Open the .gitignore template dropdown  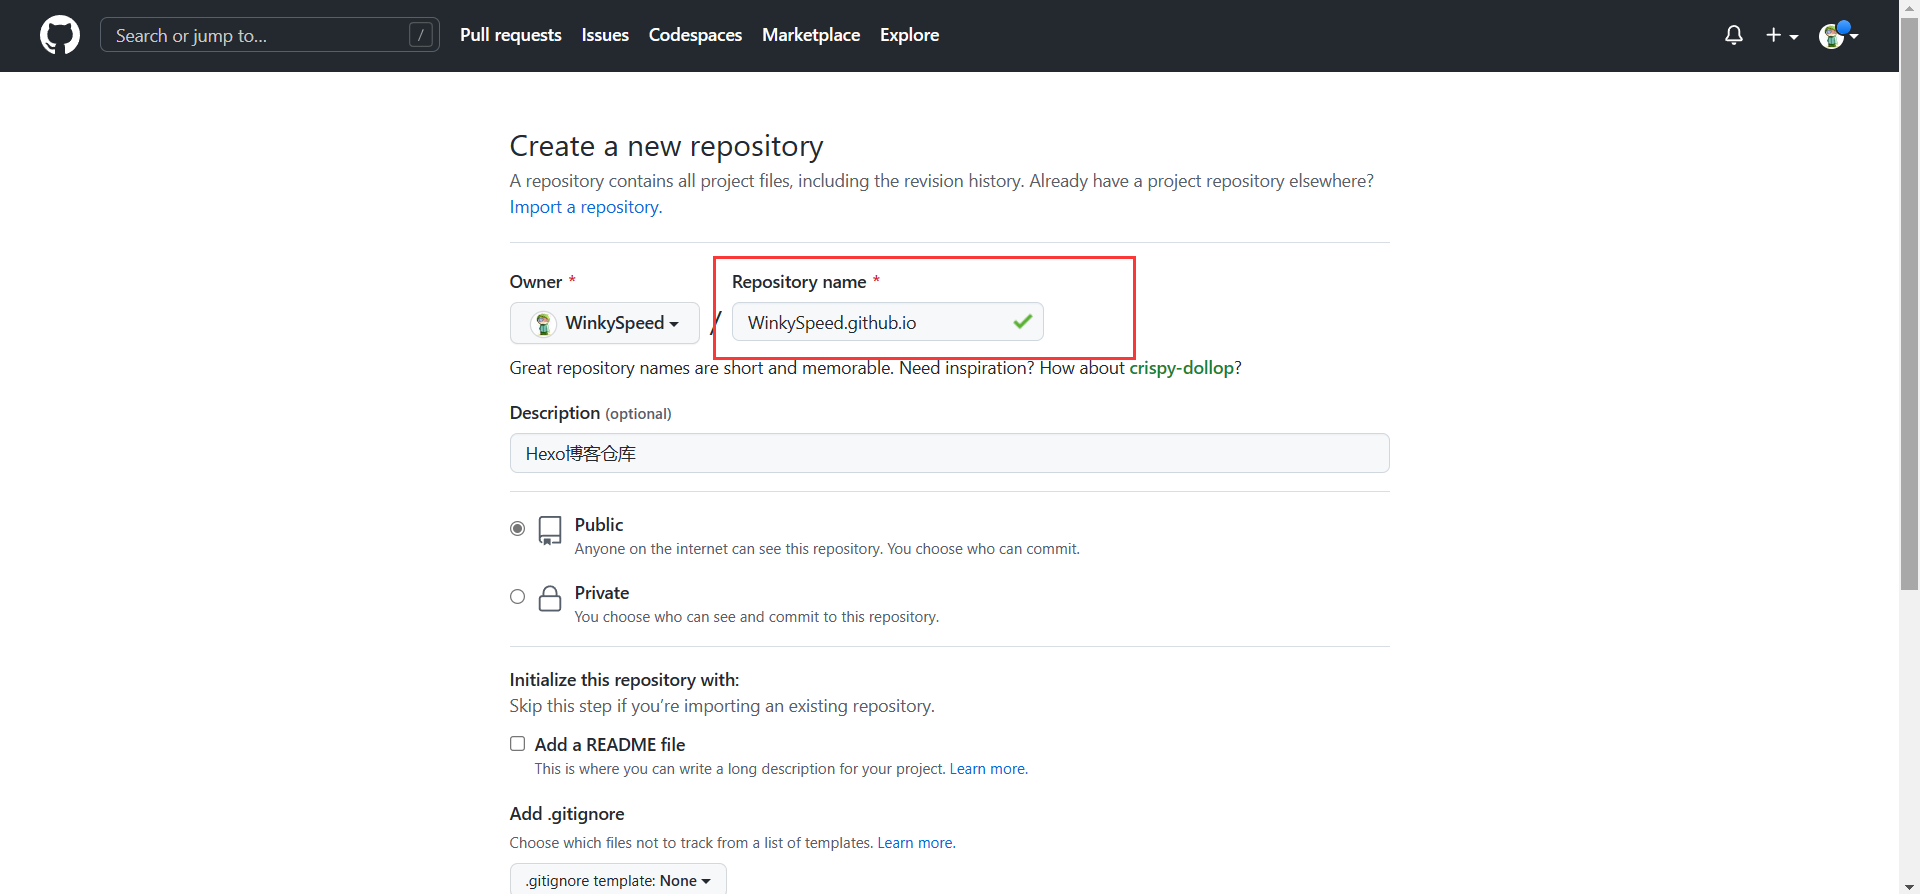click(618, 880)
